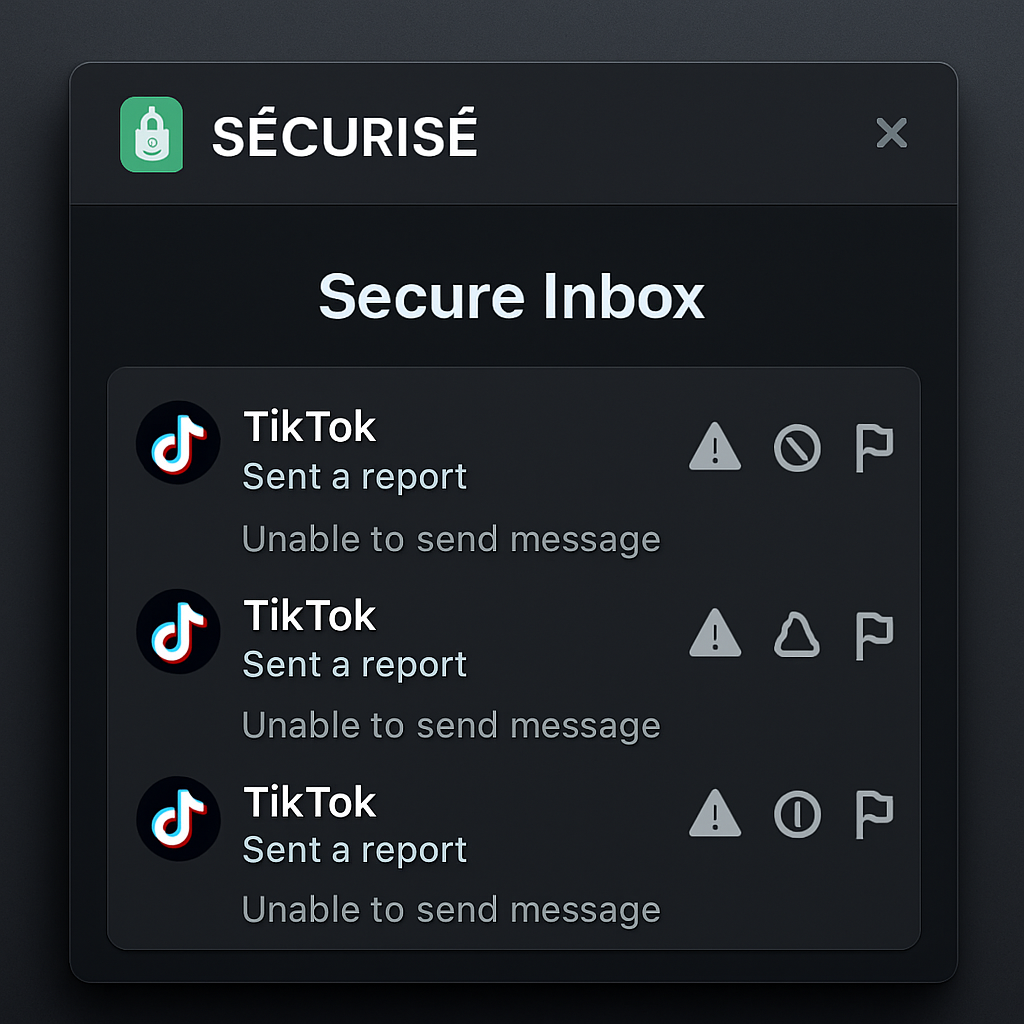This screenshot has width=1024, height=1024.
Task: Click 'Unable to send message' under the first report
Action: coord(450,538)
